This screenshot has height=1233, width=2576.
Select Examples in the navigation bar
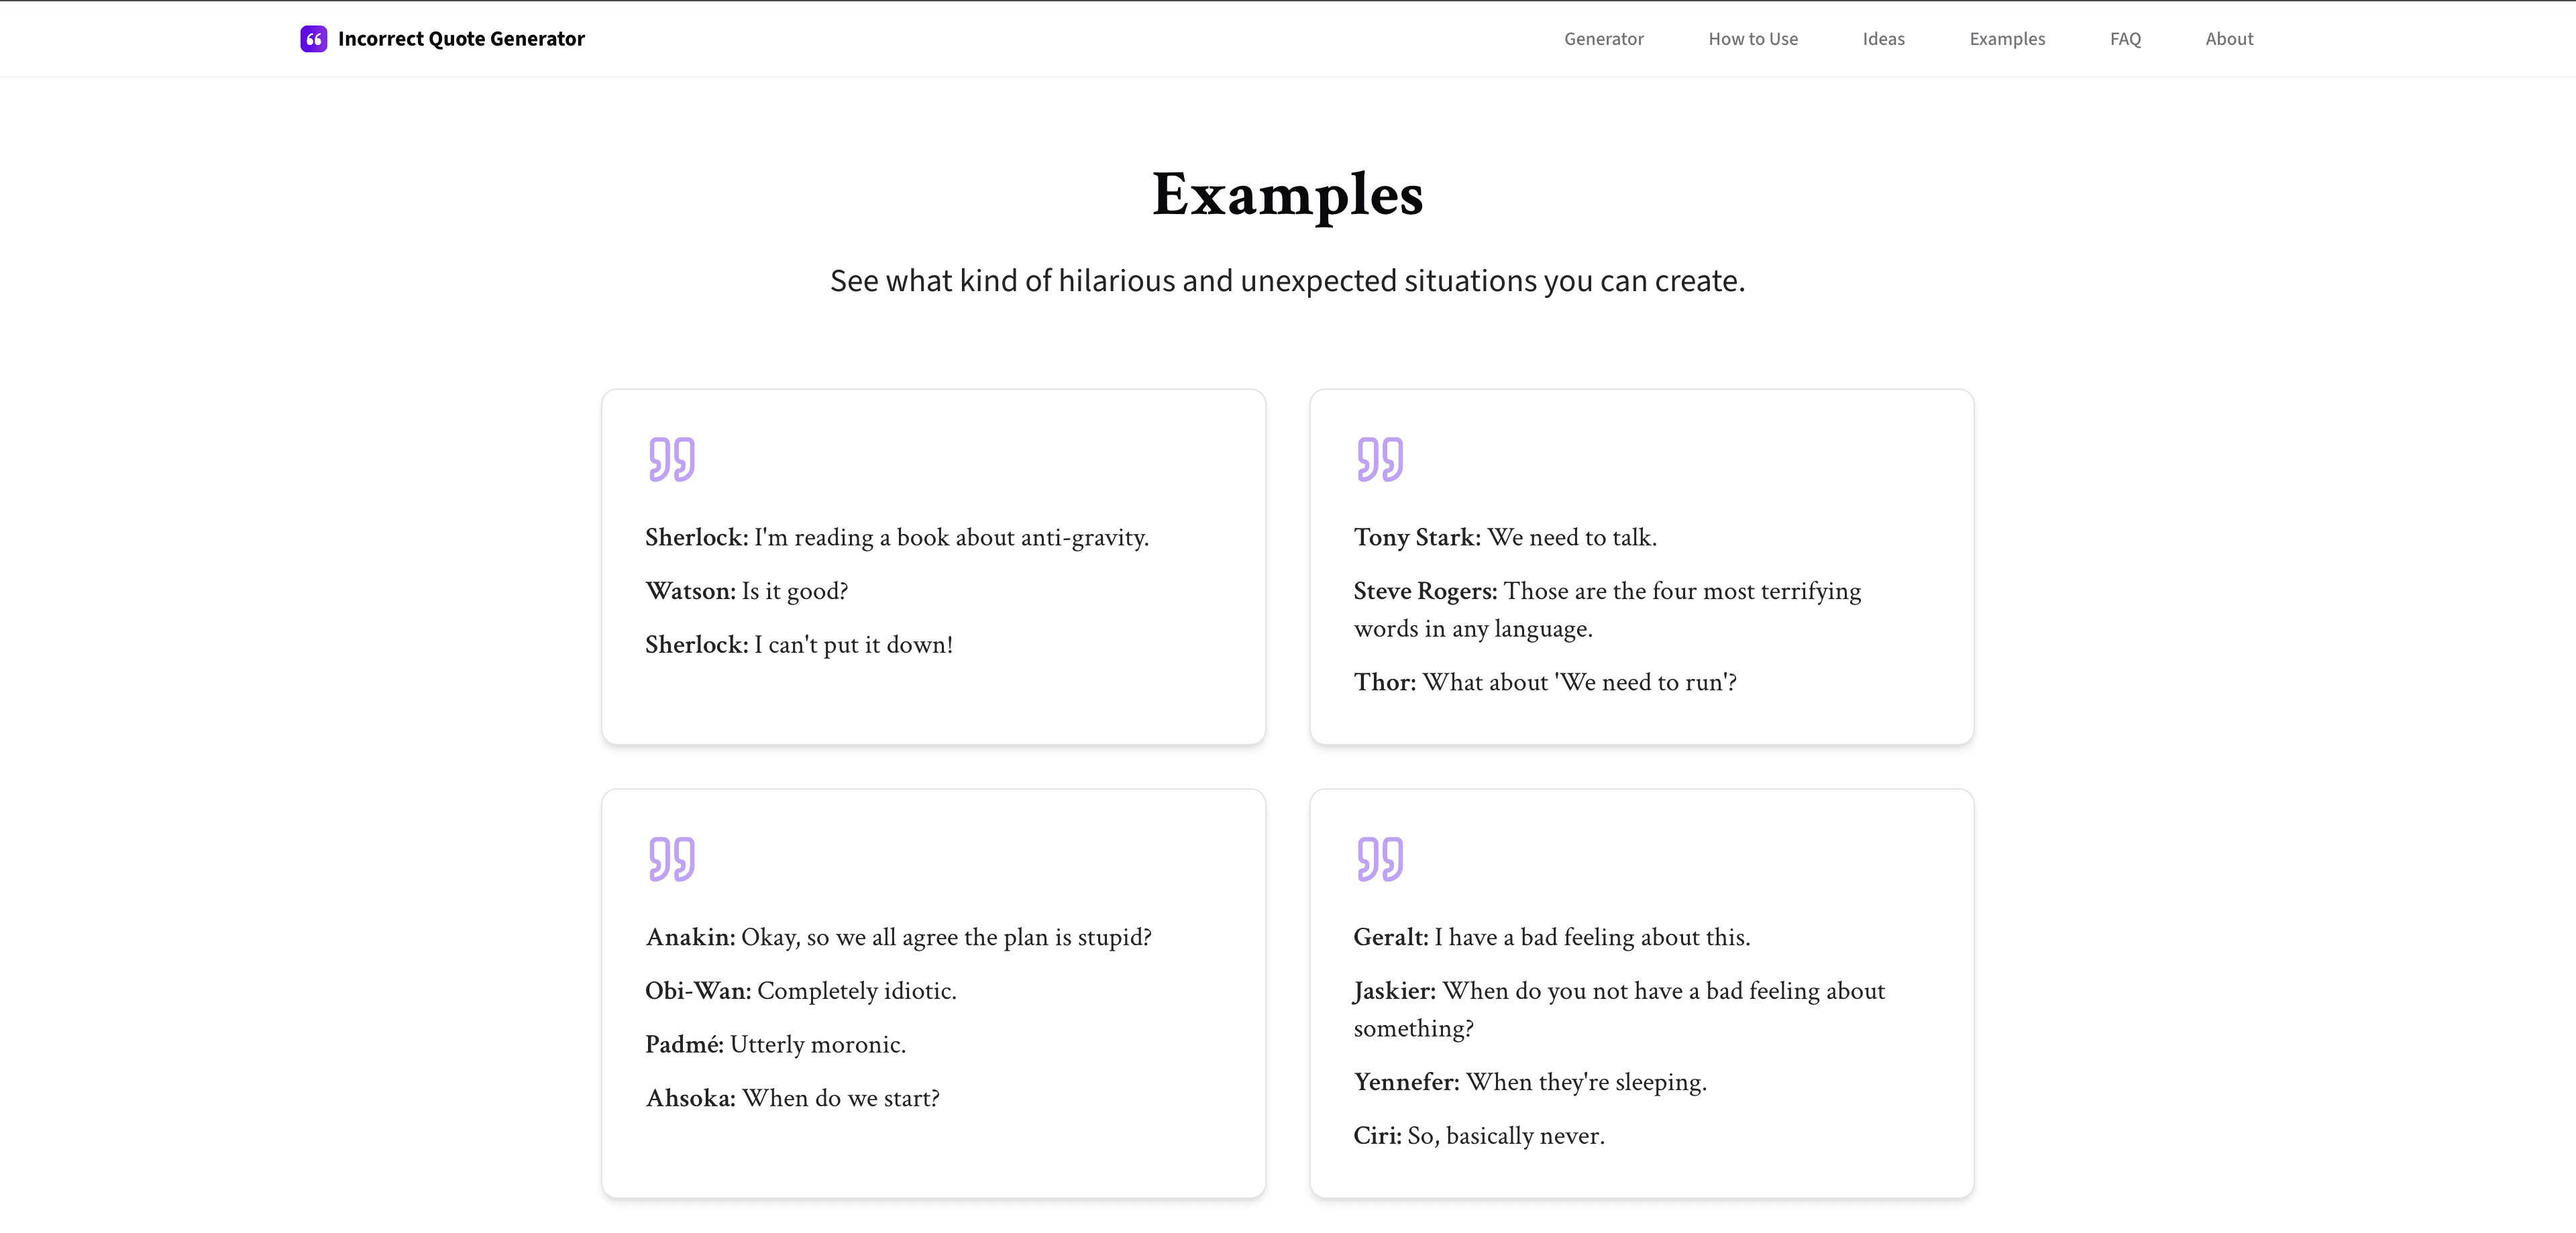pyautogui.click(x=2007, y=39)
